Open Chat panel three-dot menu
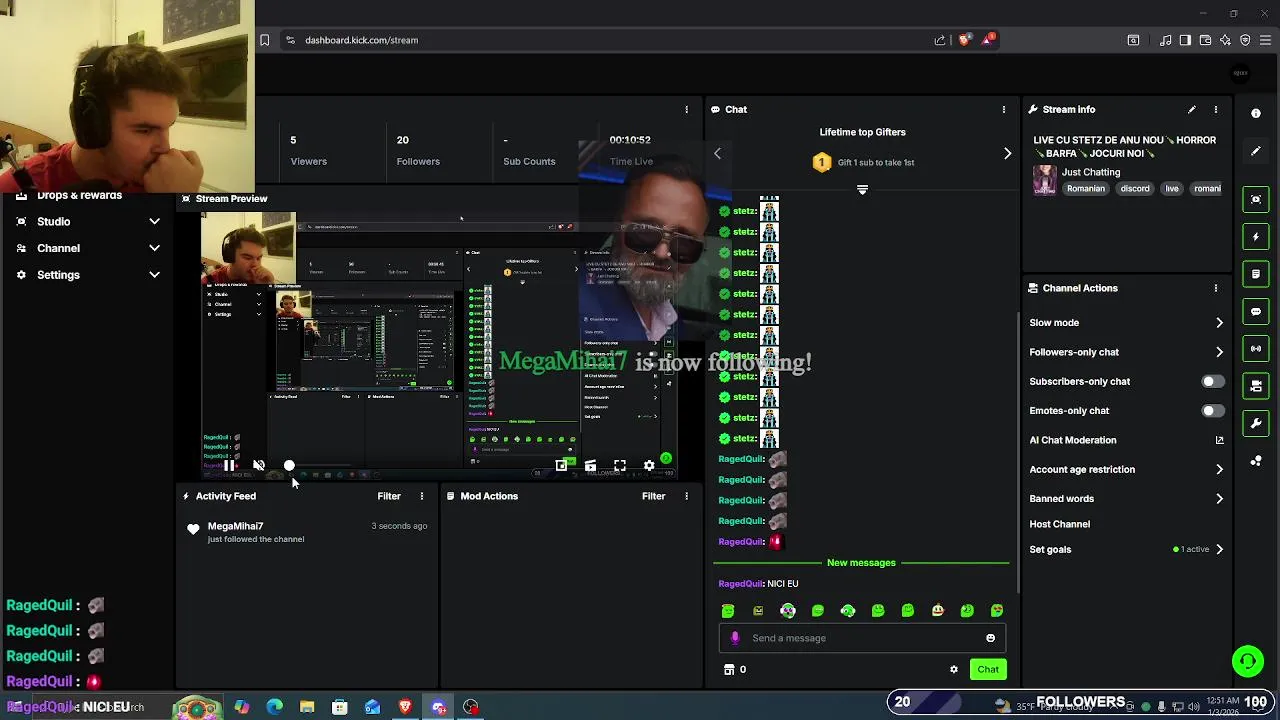This screenshot has width=1280, height=720. tap(1004, 109)
